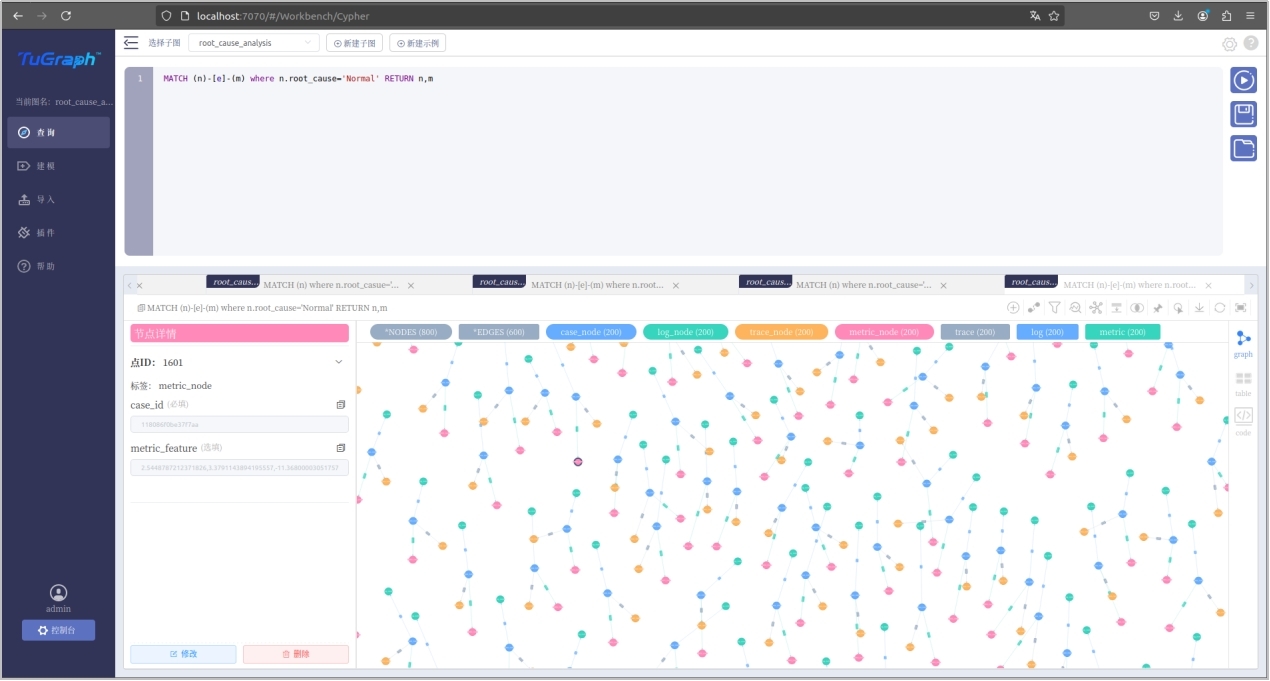This screenshot has width=1270, height=681.
Task: Collapse the node ID 1601 details chevron
Action: [339, 362]
